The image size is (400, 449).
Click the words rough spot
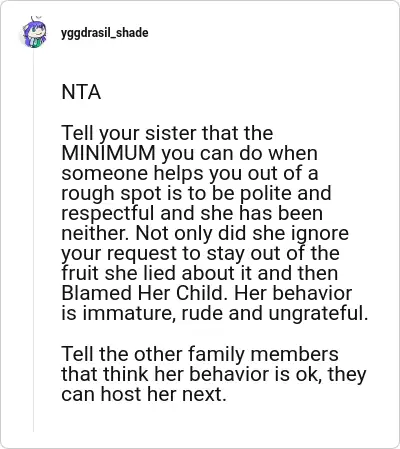(x=111, y=193)
